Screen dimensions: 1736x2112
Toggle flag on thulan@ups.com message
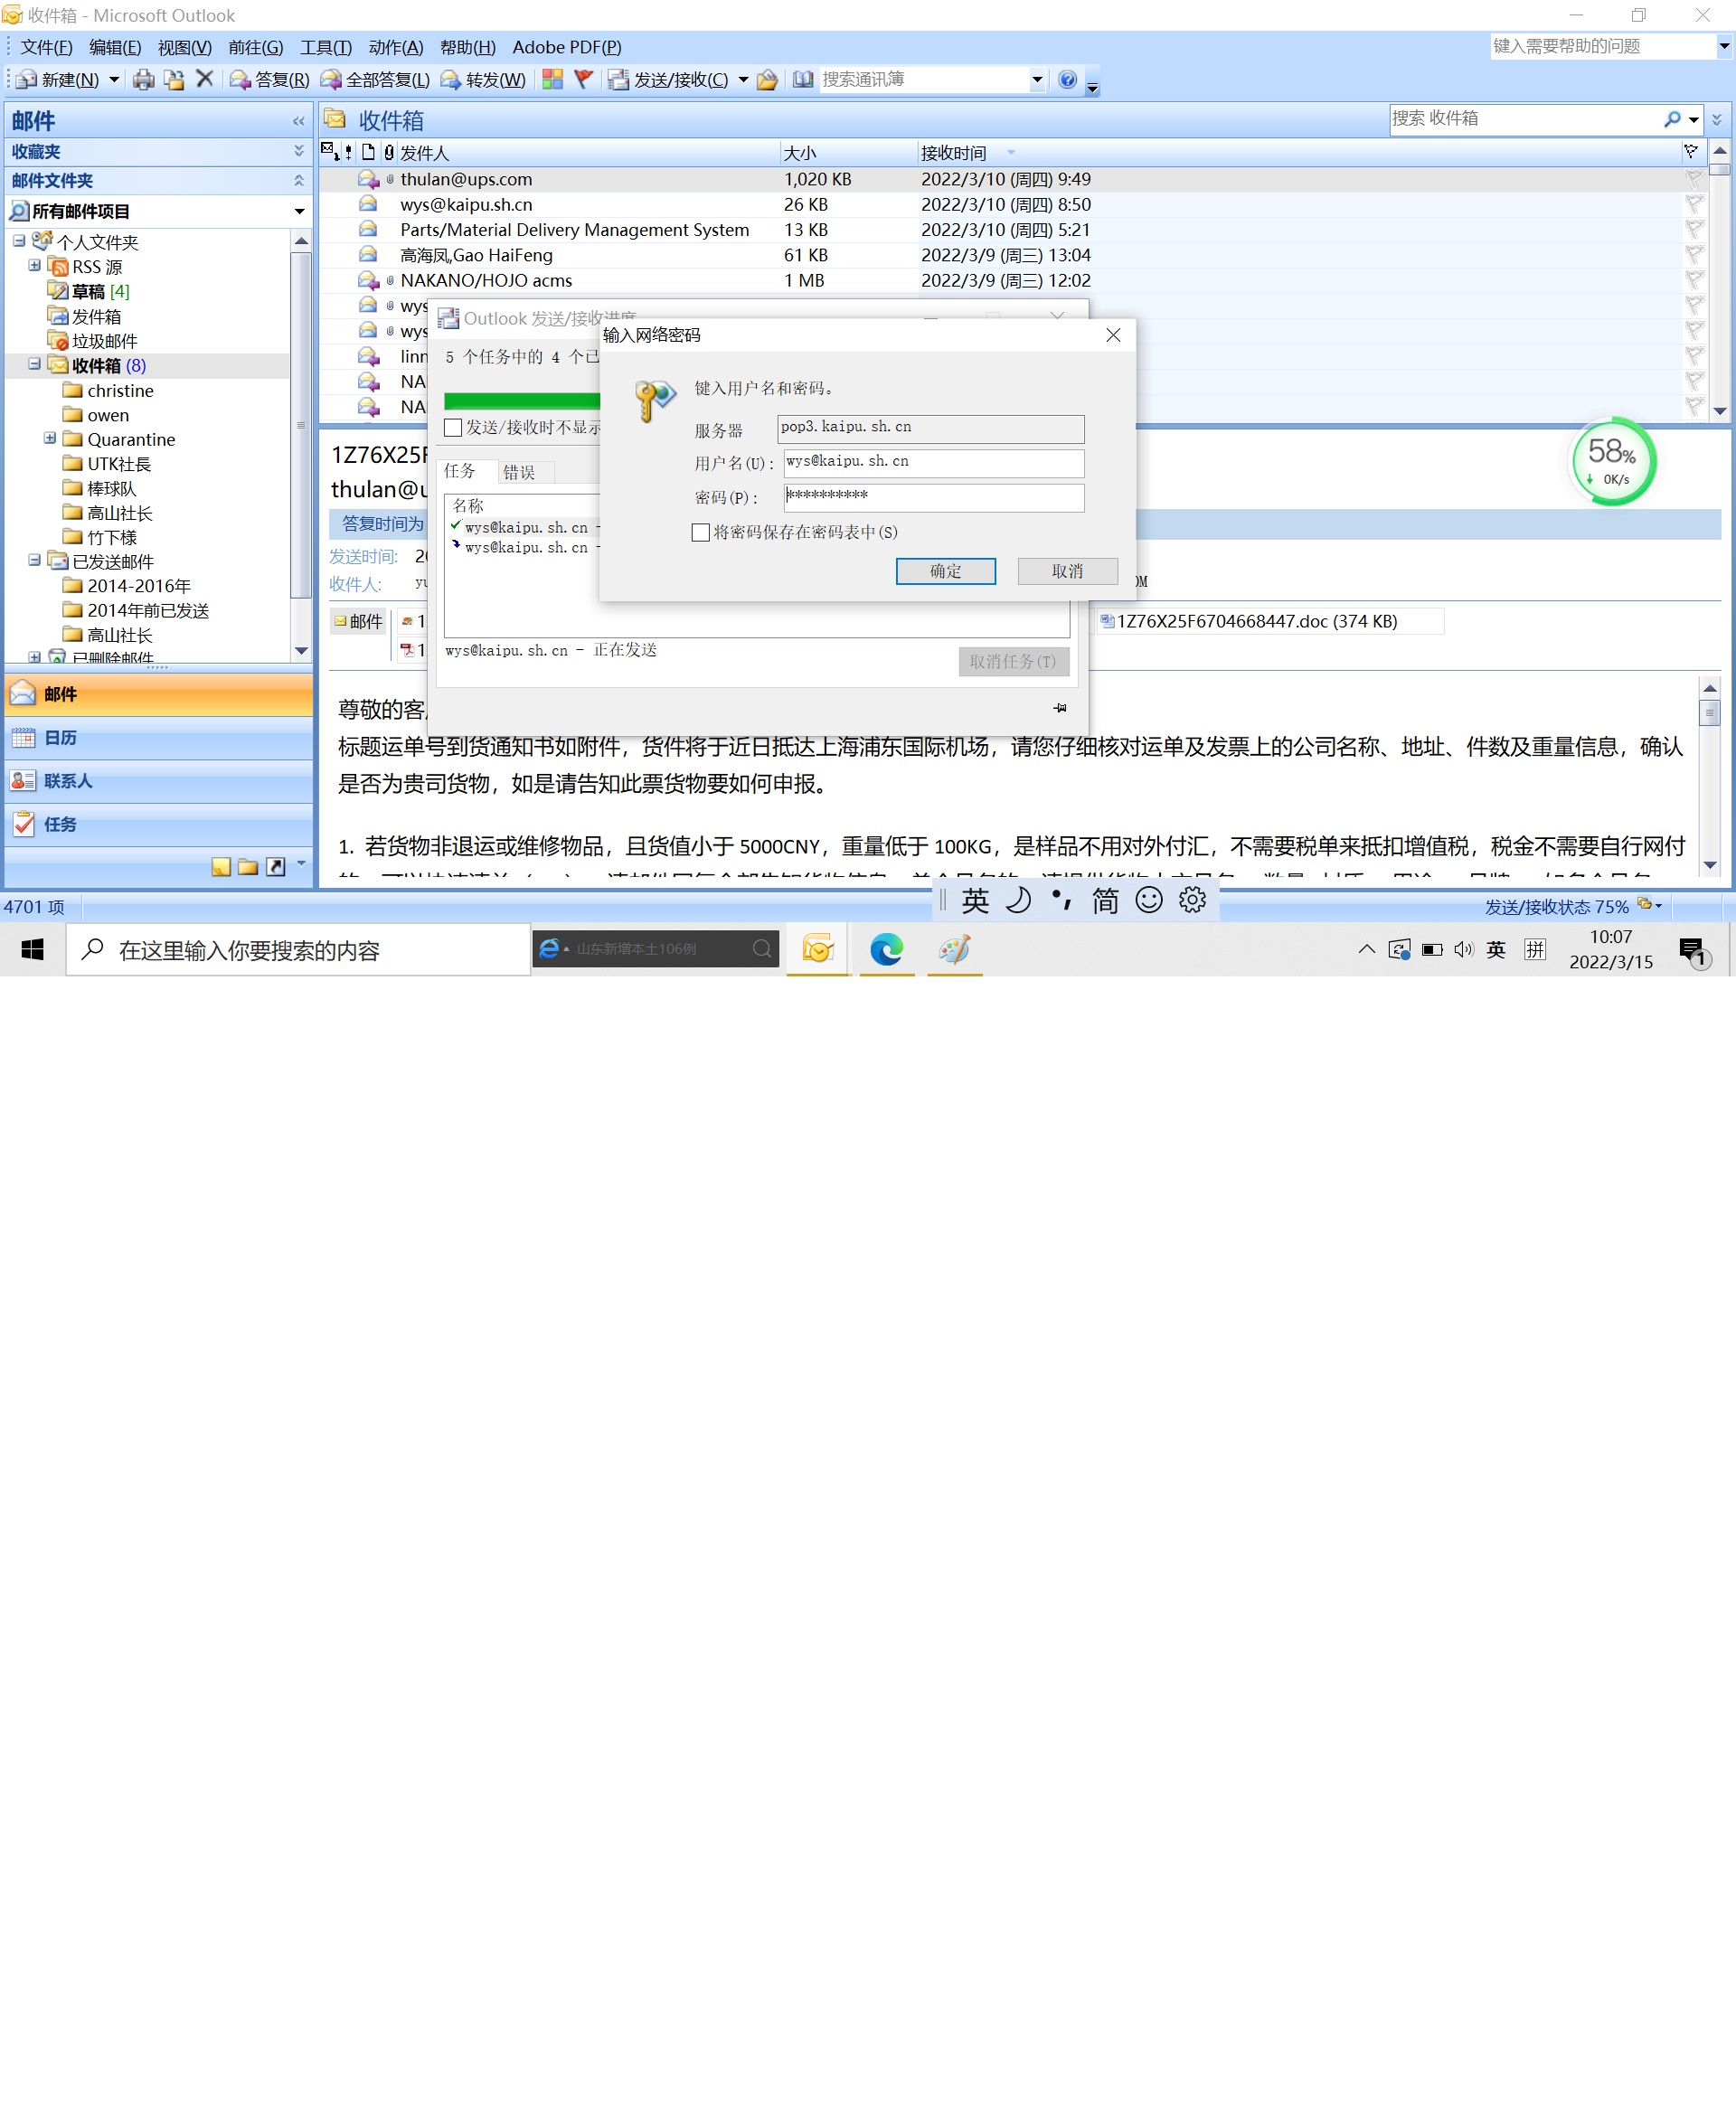(x=1694, y=180)
